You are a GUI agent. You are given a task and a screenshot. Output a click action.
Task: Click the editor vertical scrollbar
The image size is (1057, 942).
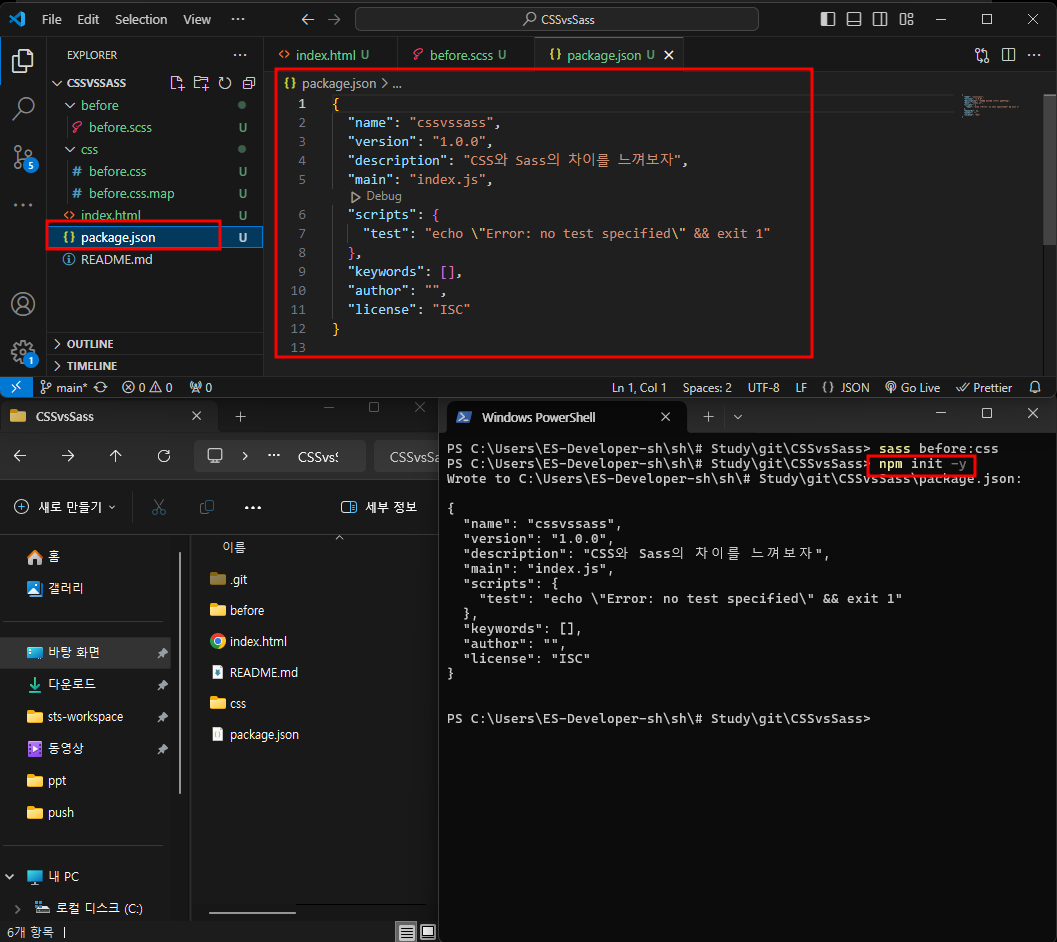click(x=1050, y=170)
